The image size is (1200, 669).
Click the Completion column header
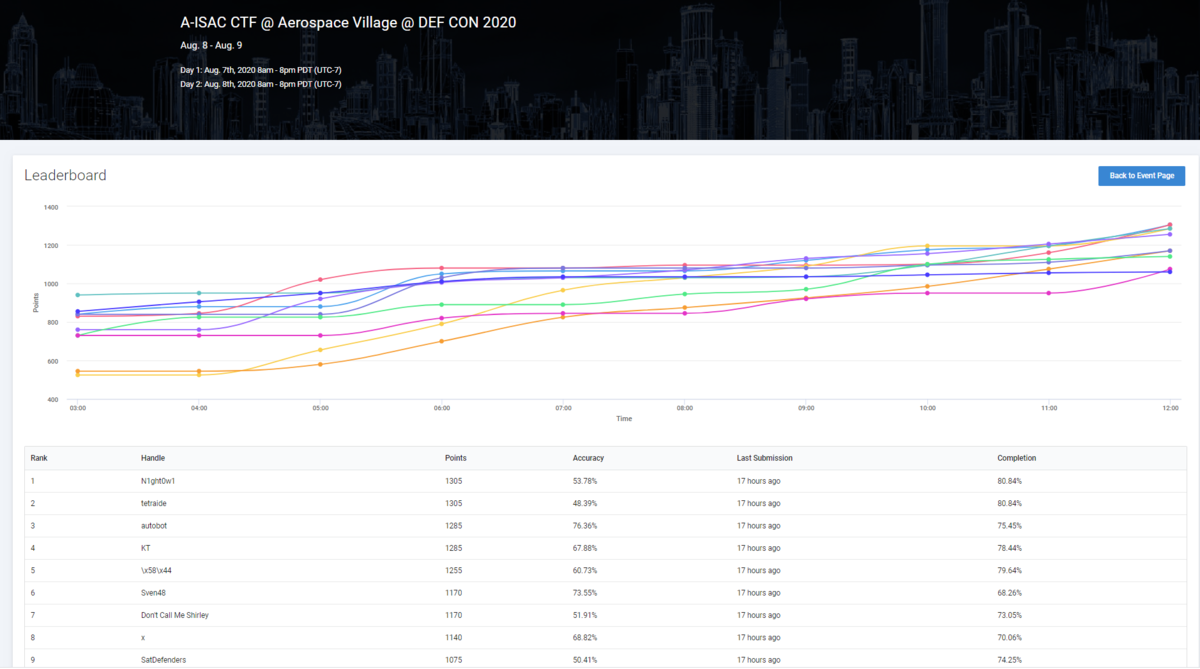click(x=1017, y=458)
